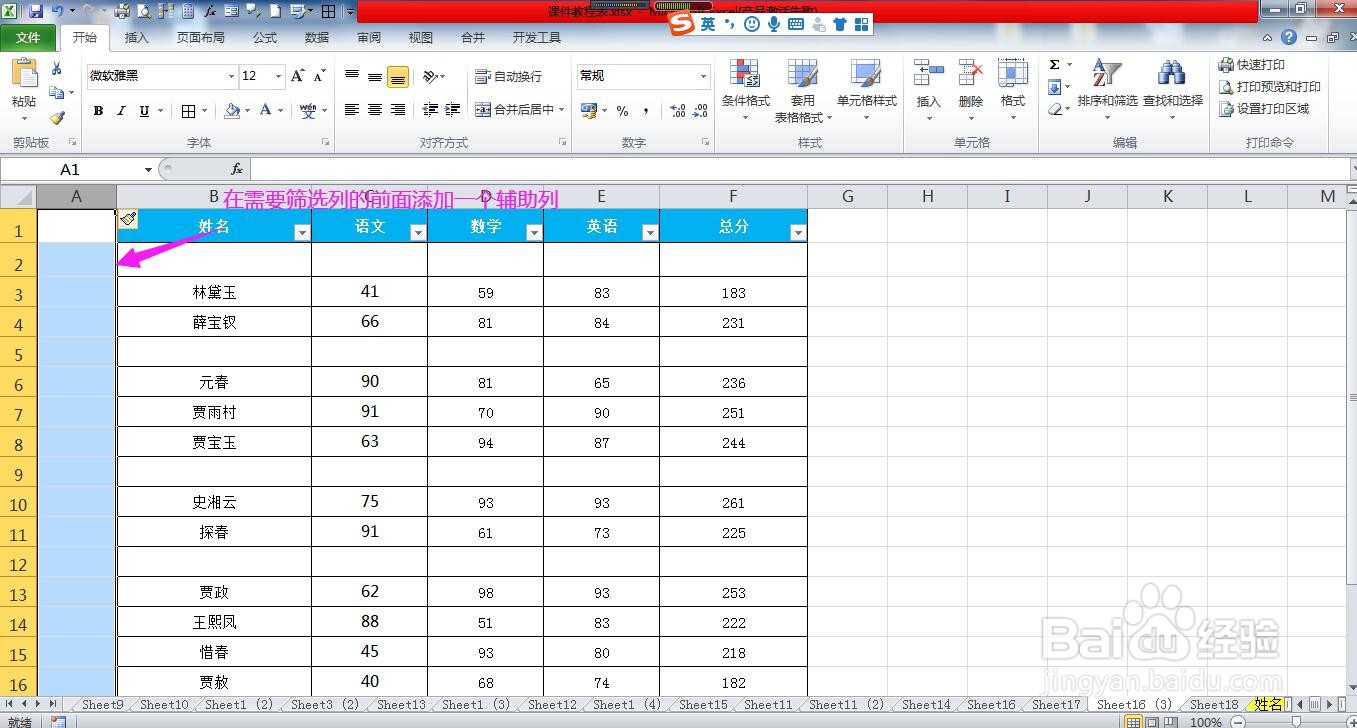Viewport: 1357px width, 728px height.
Task: Align text left with the left align icon
Action: (x=352, y=110)
